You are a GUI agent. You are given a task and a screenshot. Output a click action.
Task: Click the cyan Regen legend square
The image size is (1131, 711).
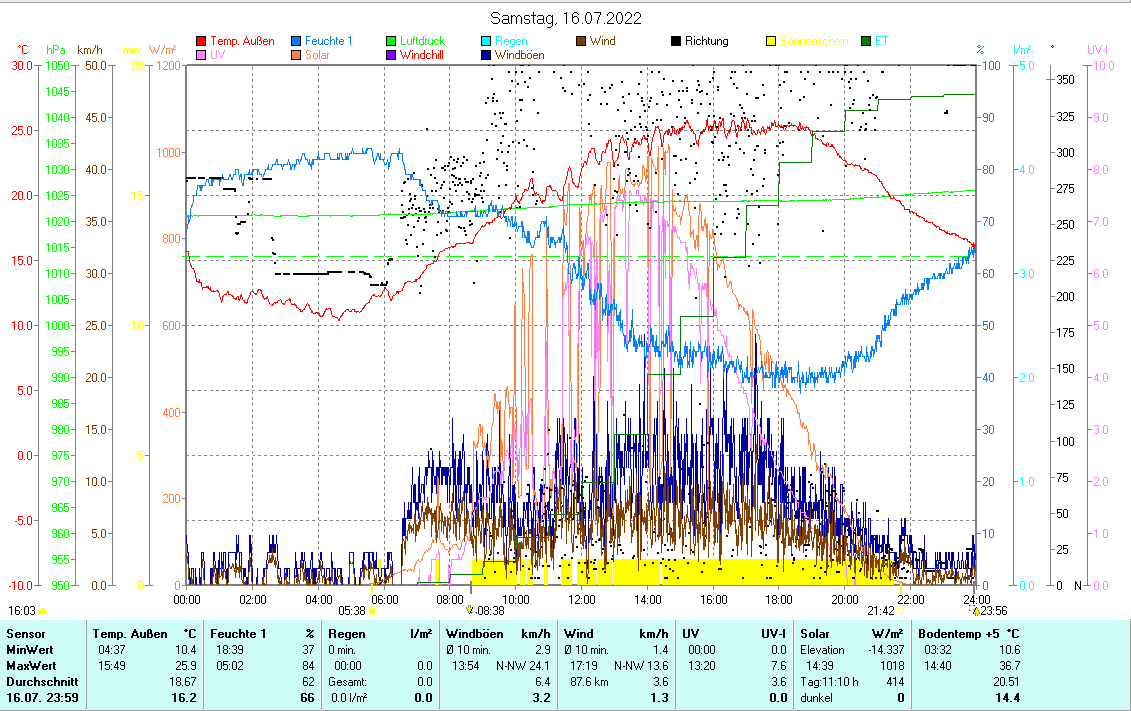click(x=486, y=42)
